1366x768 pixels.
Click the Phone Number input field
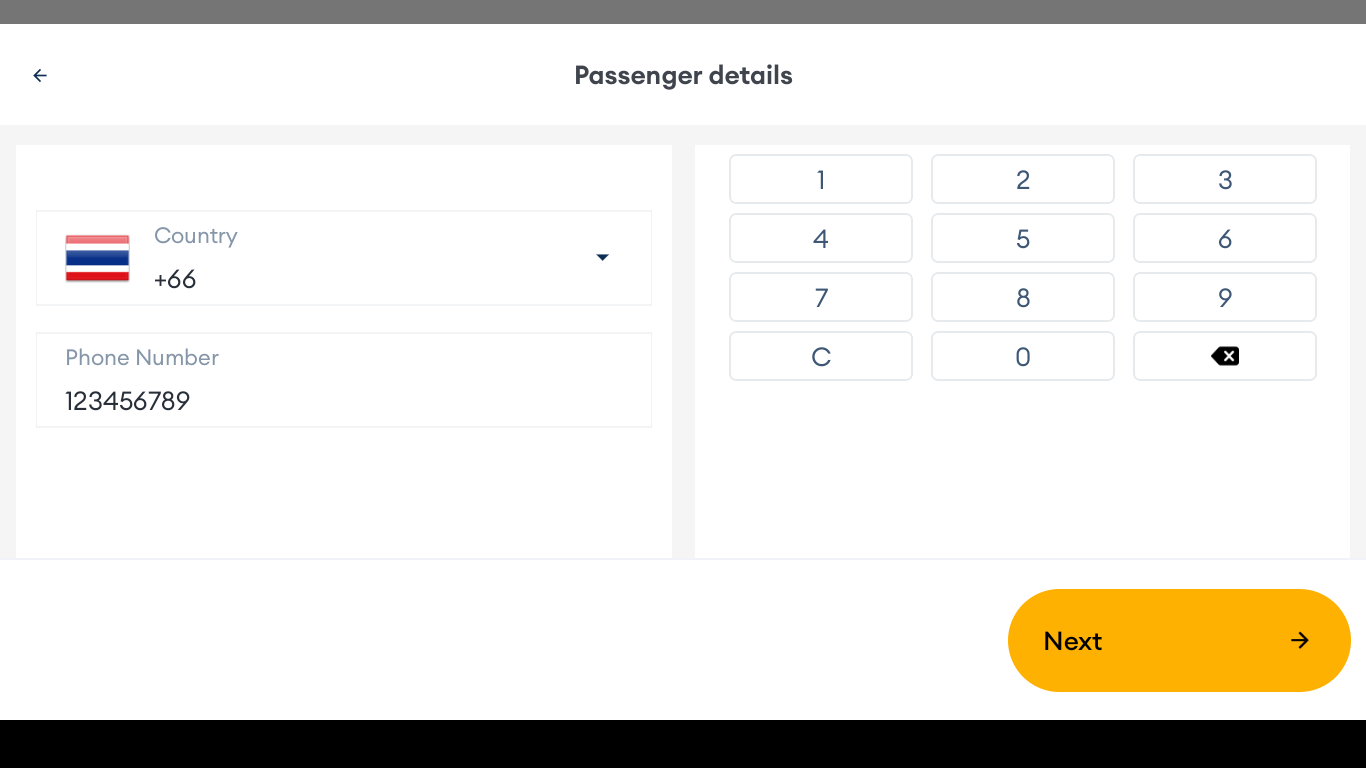[343, 381]
